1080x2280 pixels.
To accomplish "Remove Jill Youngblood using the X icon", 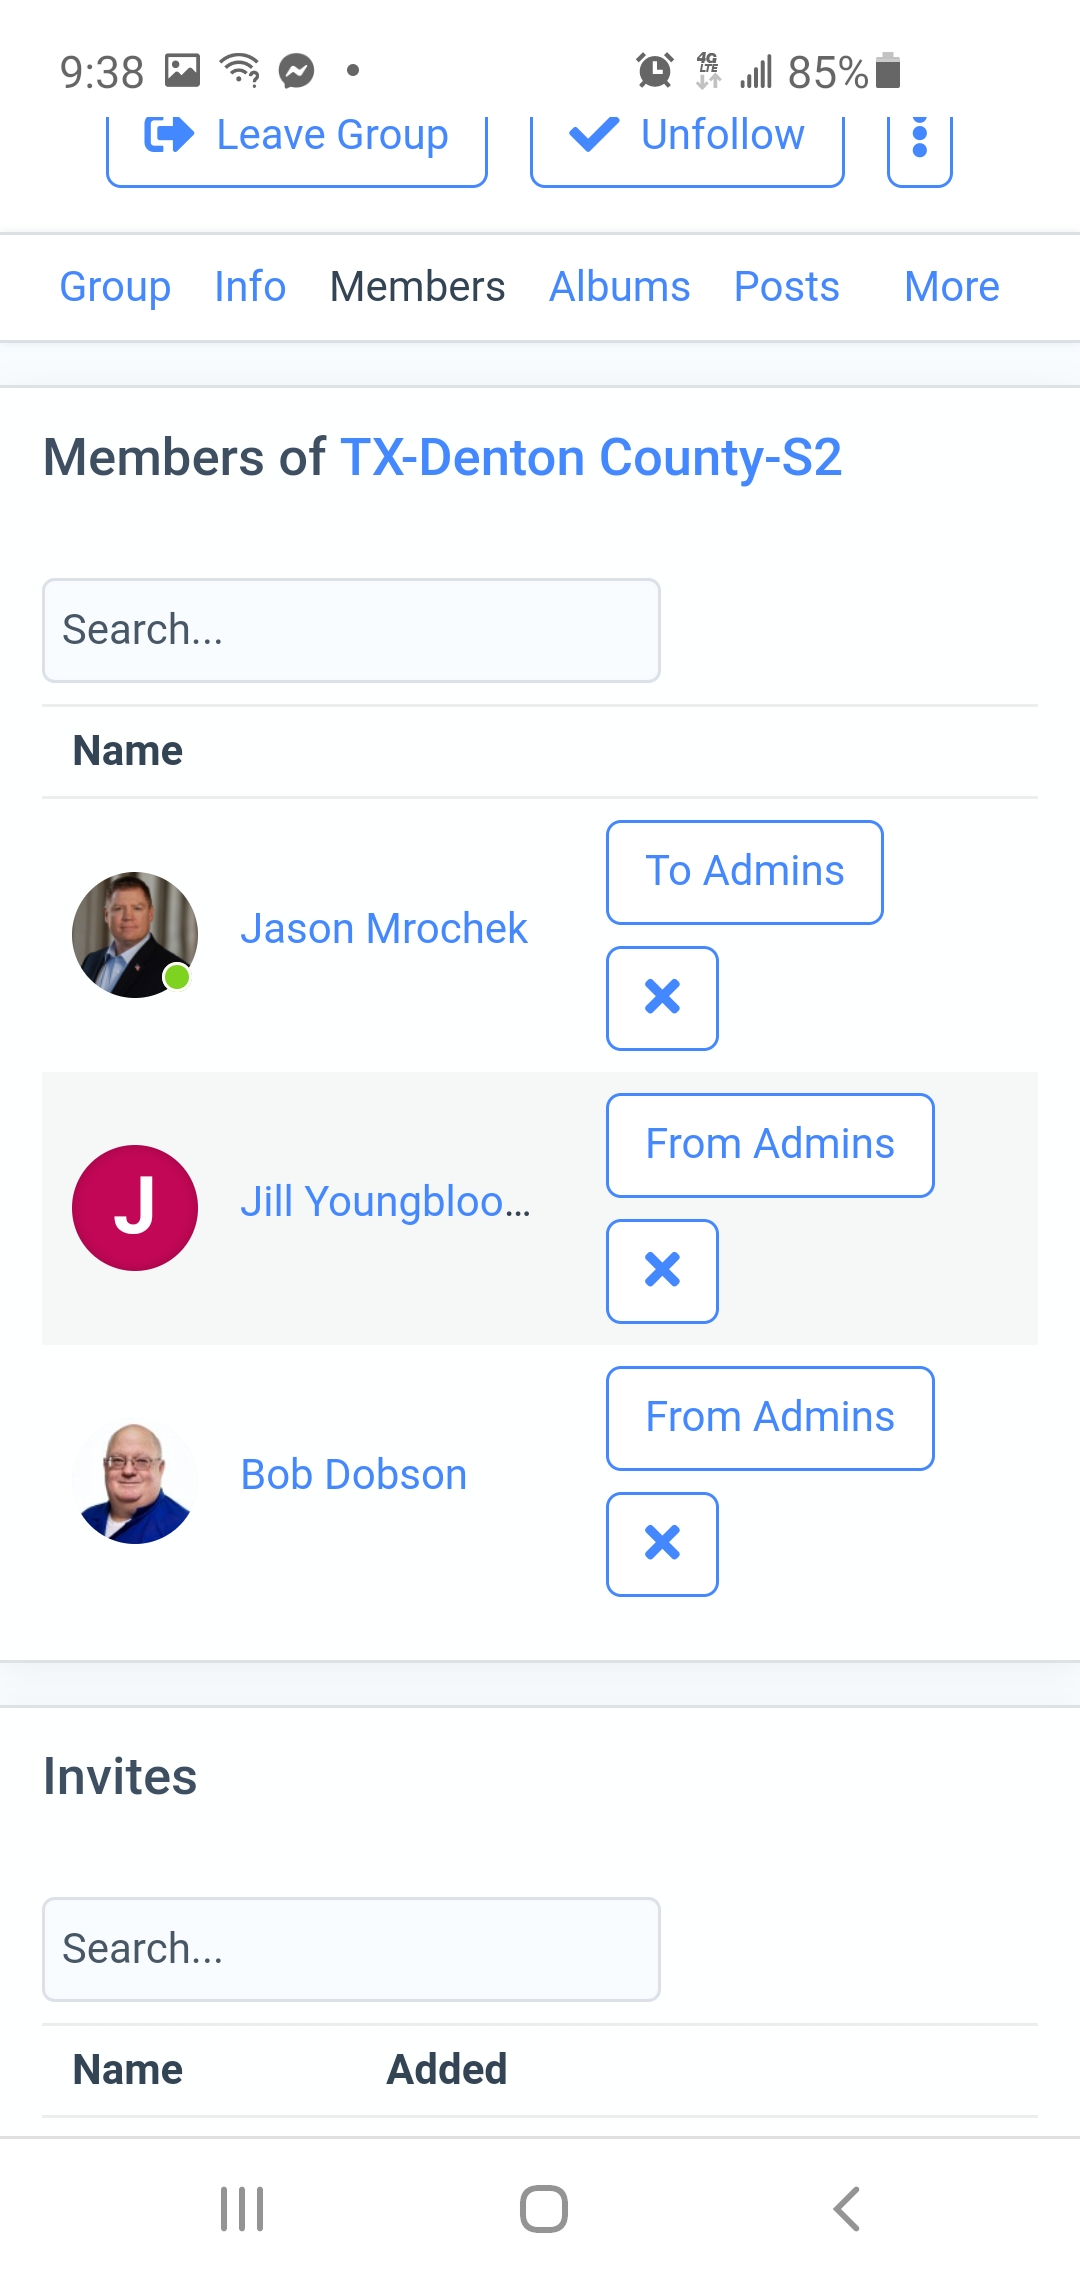I will click(662, 1271).
